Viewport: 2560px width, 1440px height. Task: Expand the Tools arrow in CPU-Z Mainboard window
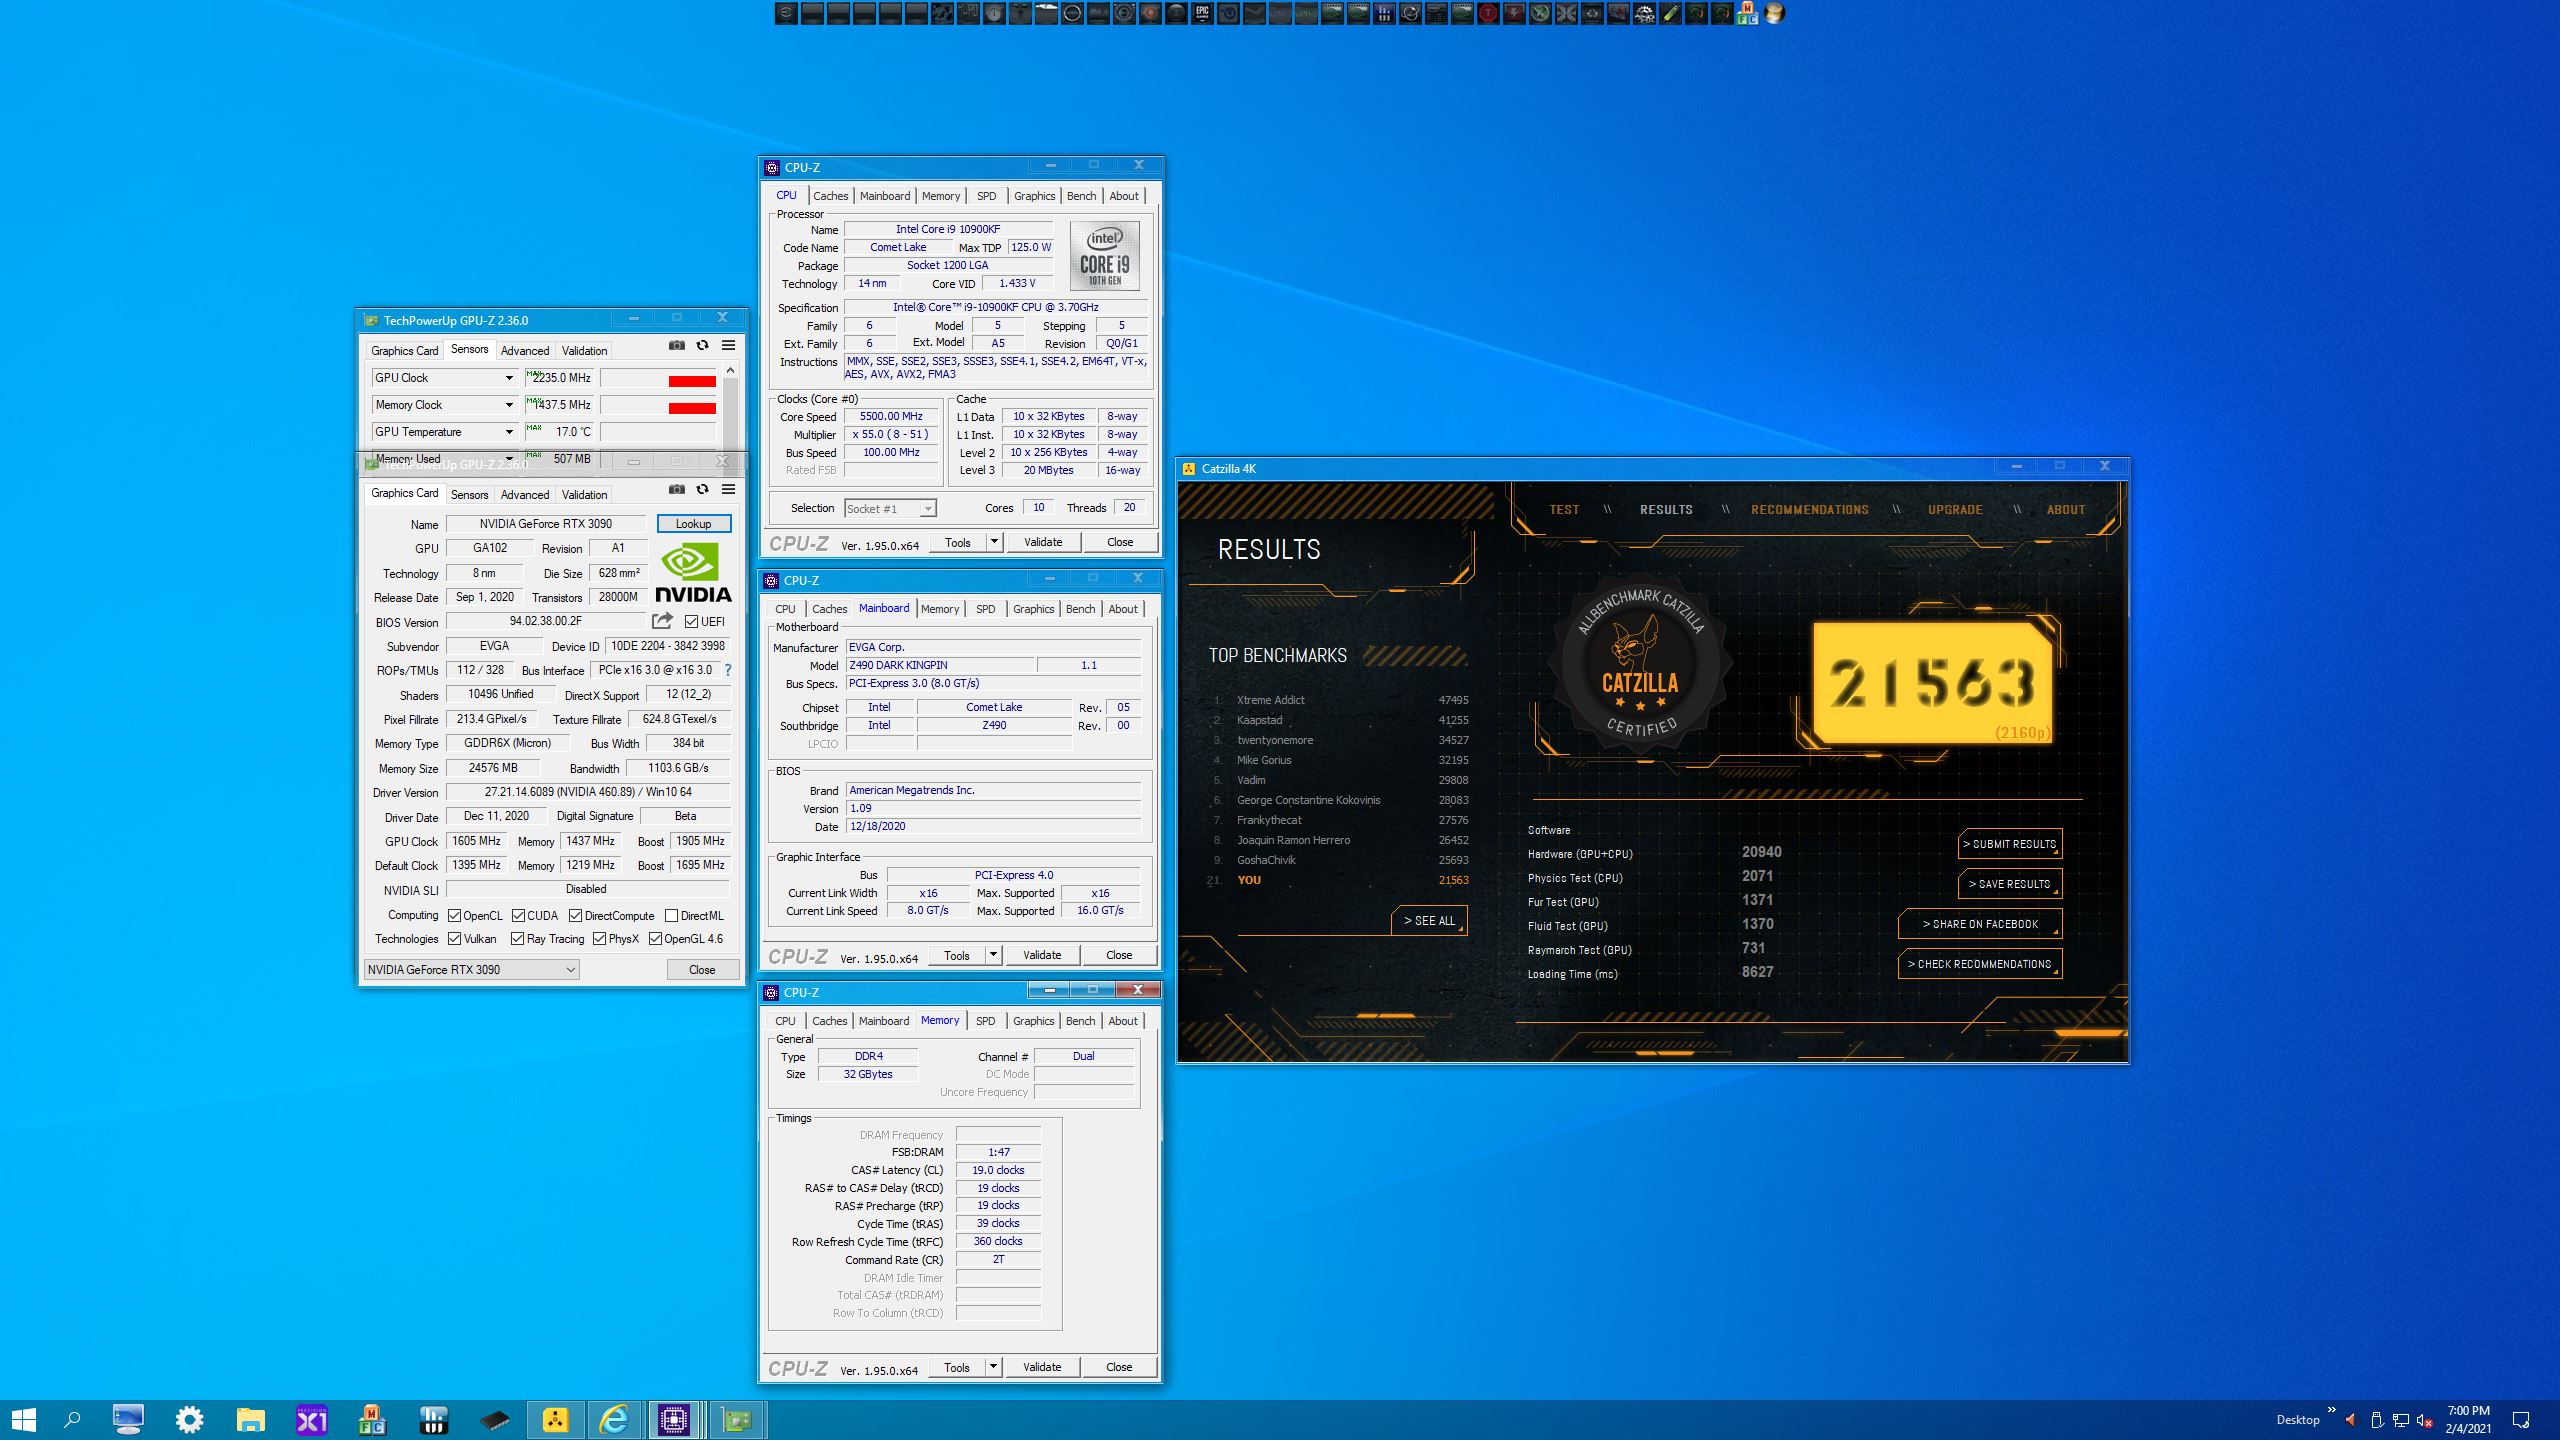(993, 955)
